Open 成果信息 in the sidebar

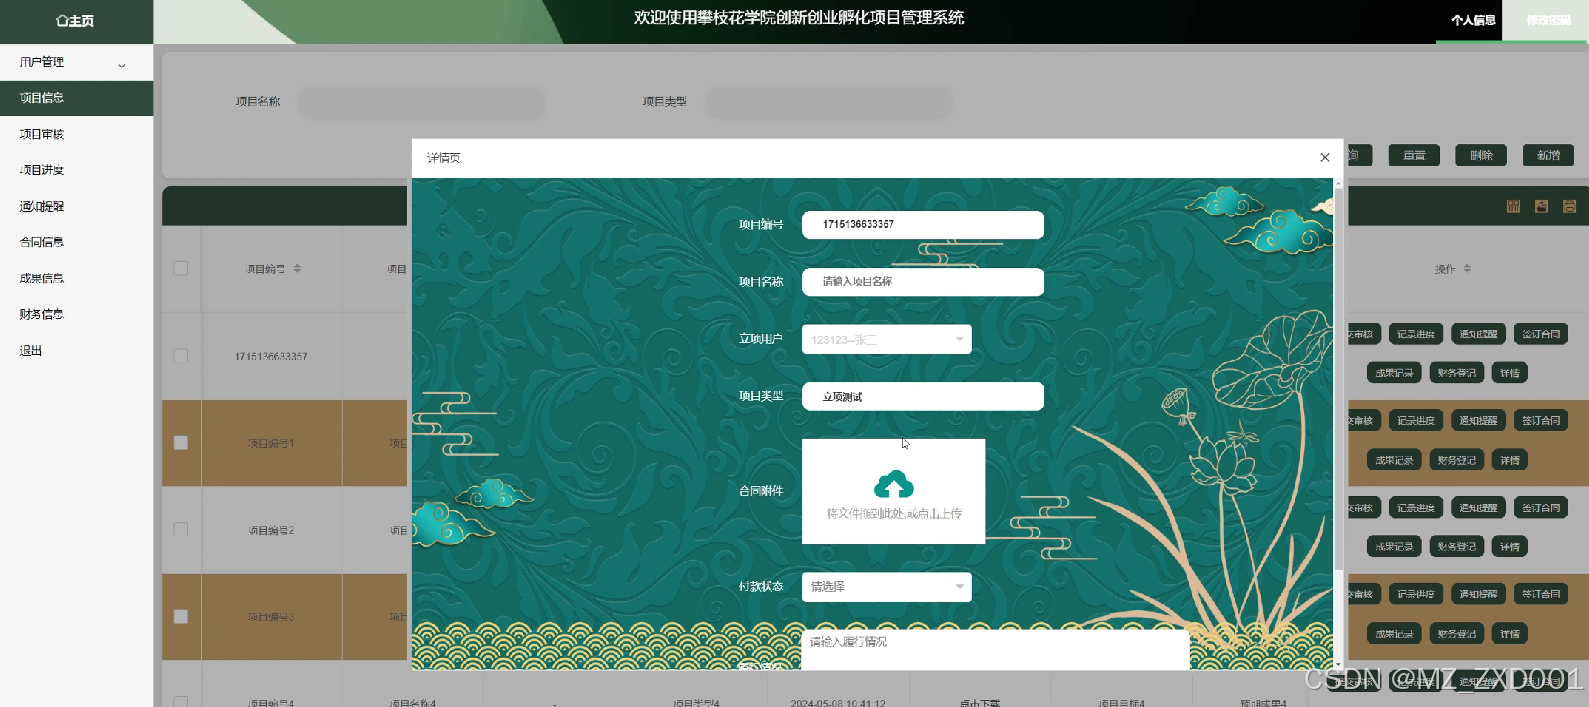pos(76,278)
